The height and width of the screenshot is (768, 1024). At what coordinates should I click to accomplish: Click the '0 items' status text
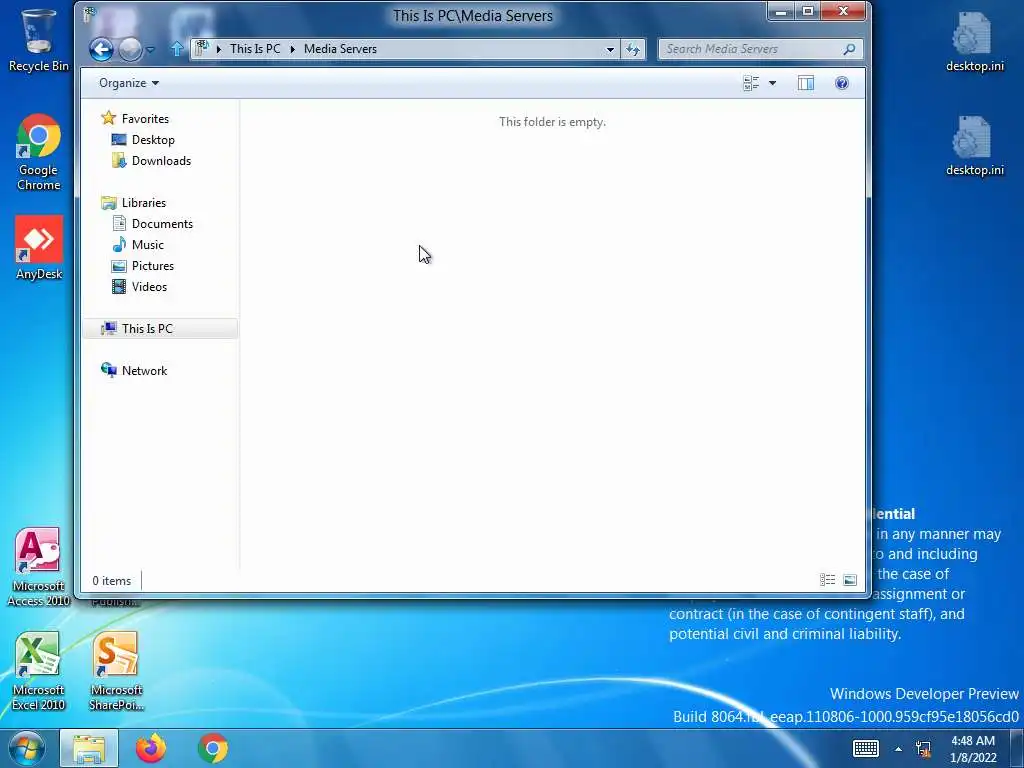(x=112, y=581)
